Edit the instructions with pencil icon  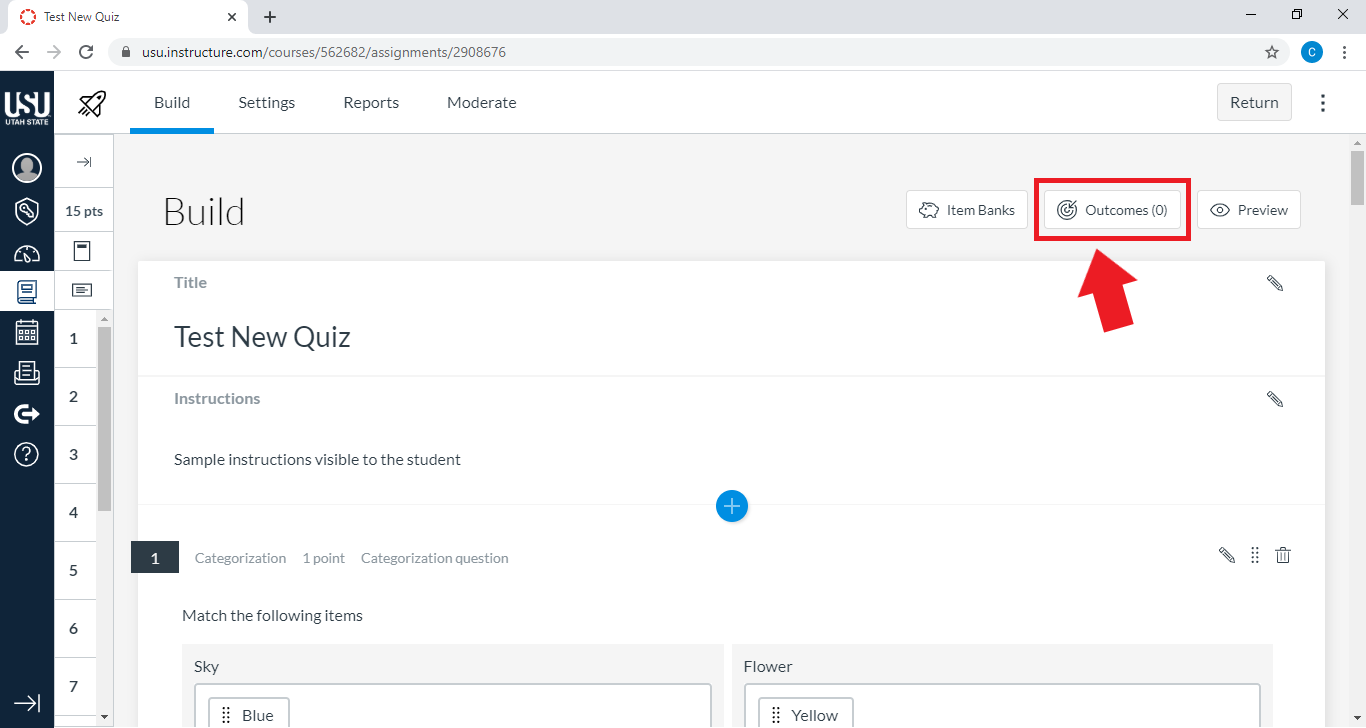pyautogui.click(x=1275, y=400)
